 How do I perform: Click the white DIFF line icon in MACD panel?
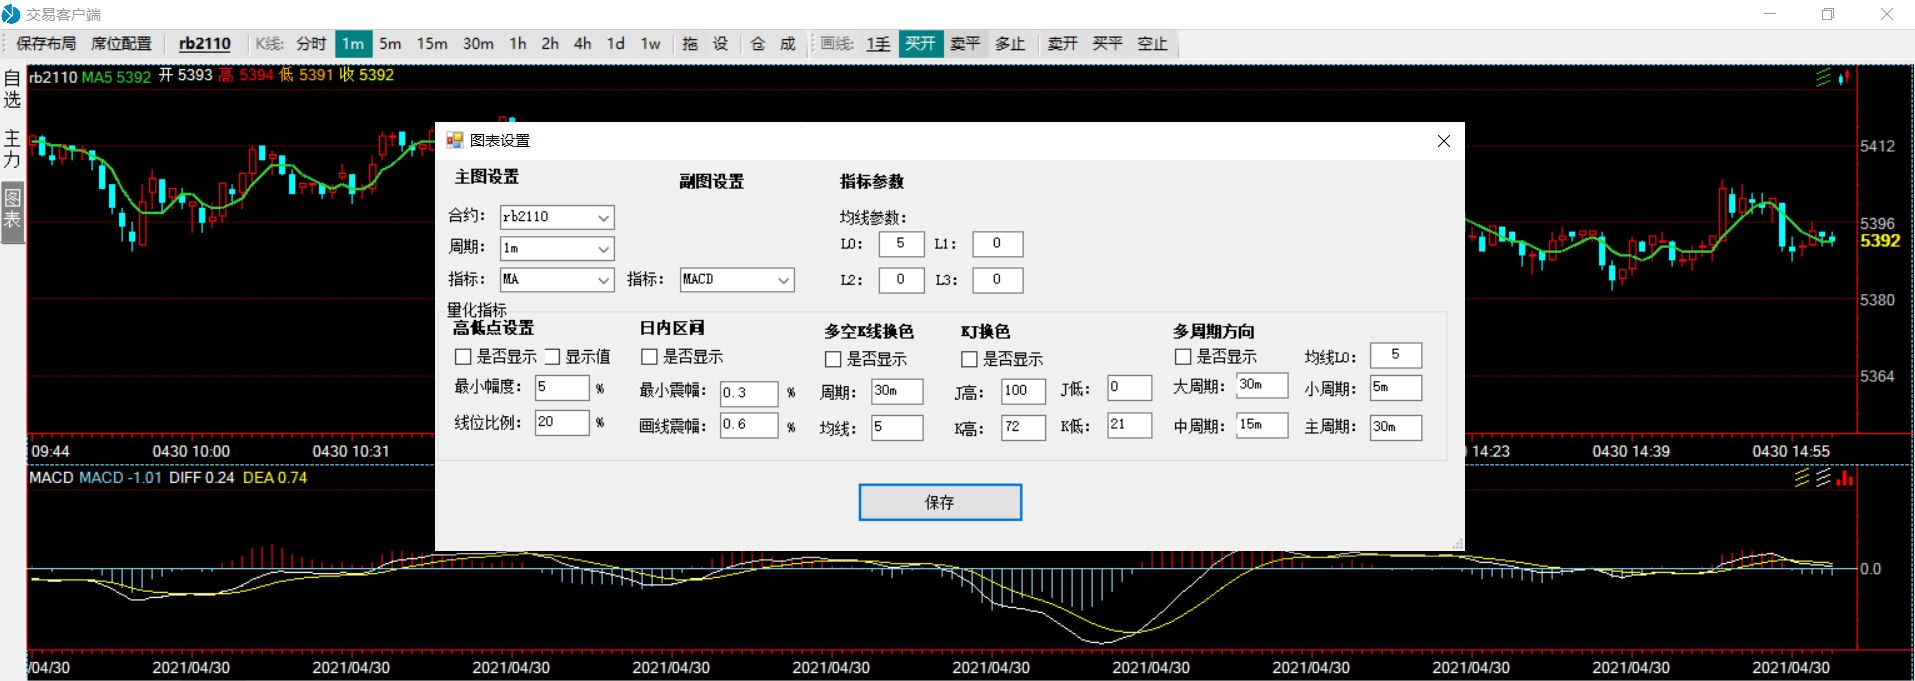(1823, 478)
